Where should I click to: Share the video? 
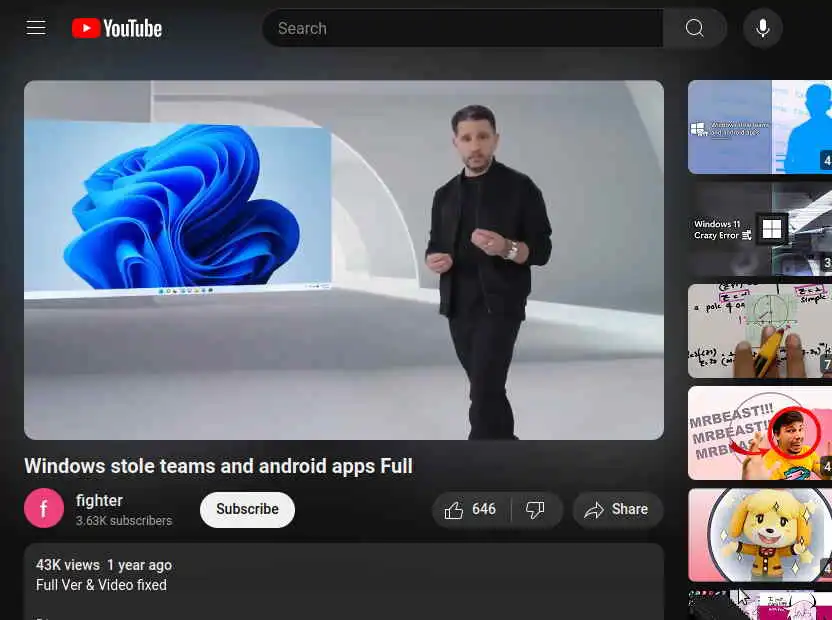tap(618, 510)
